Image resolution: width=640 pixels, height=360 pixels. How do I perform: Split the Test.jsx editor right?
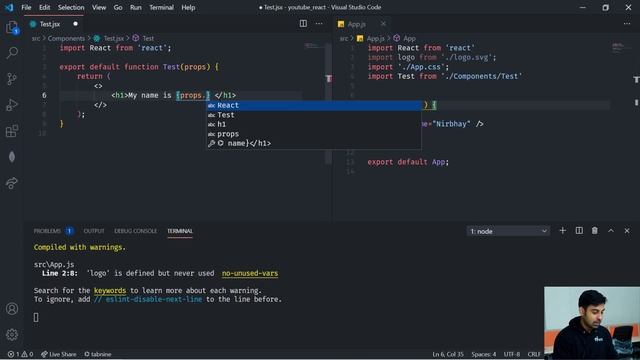point(303,24)
